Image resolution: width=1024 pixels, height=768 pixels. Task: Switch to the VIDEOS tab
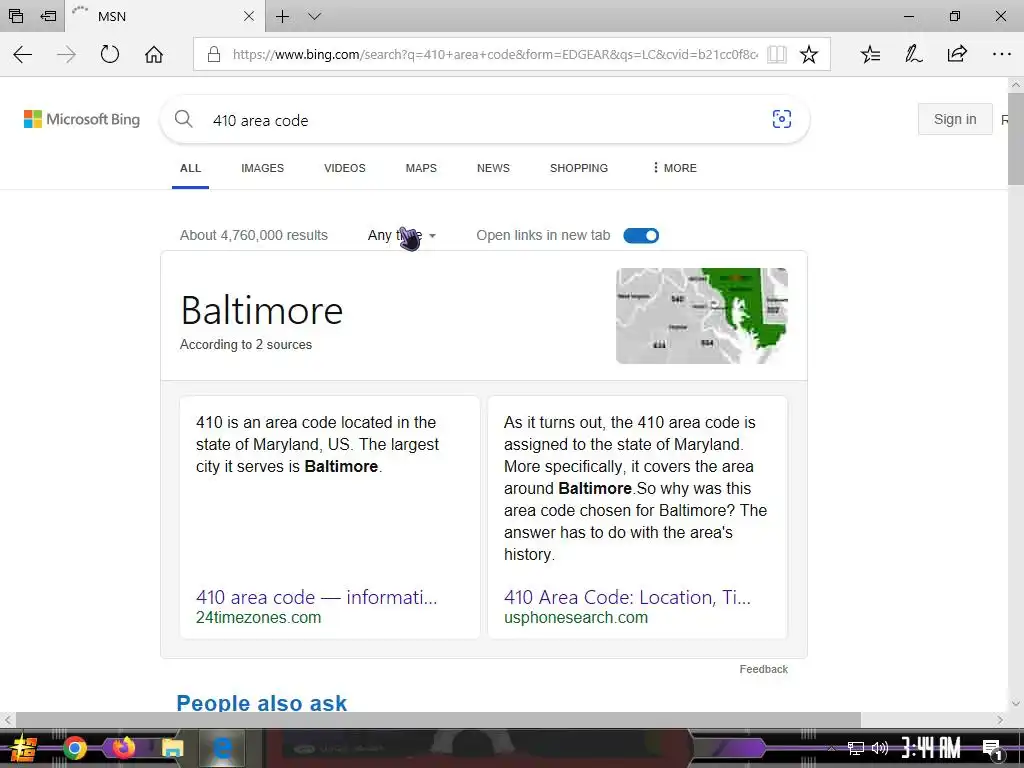click(x=345, y=168)
